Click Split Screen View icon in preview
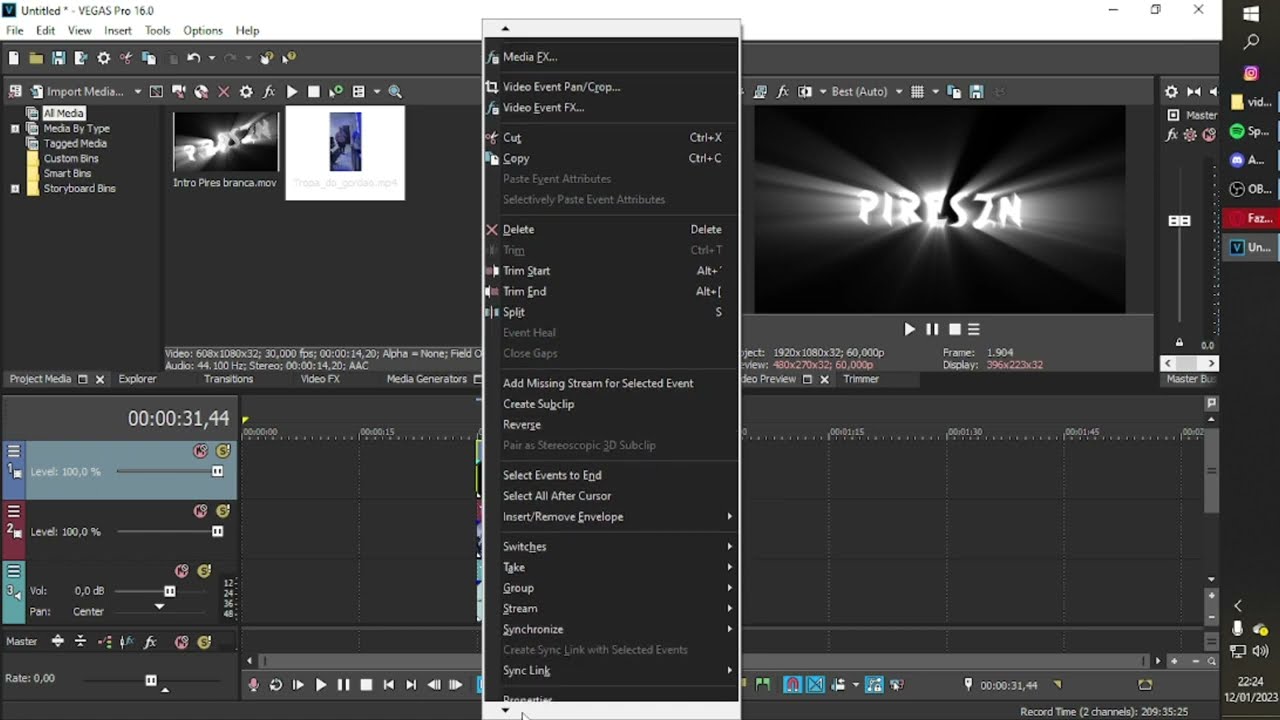The height and width of the screenshot is (720, 1280). tap(806, 91)
